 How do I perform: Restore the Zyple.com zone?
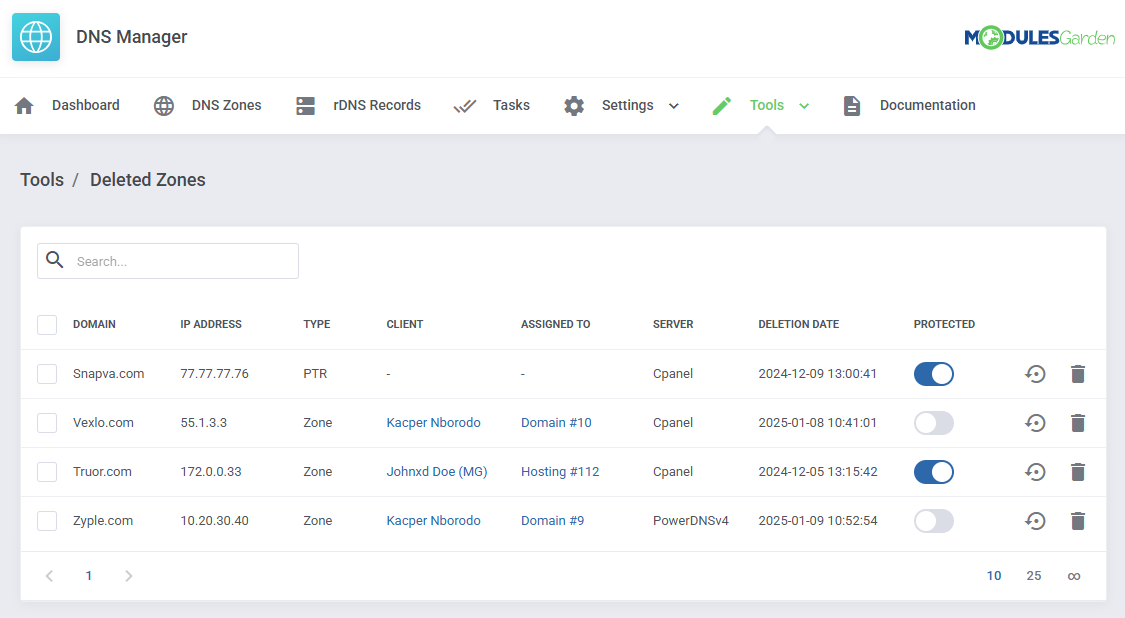point(1035,520)
